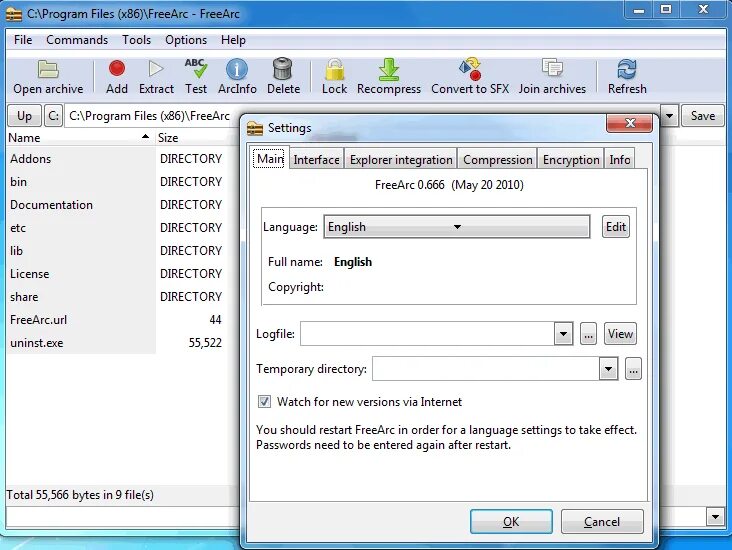The height and width of the screenshot is (550, 732).
Task: Open the Language dropdown
Action: (457, 227)
